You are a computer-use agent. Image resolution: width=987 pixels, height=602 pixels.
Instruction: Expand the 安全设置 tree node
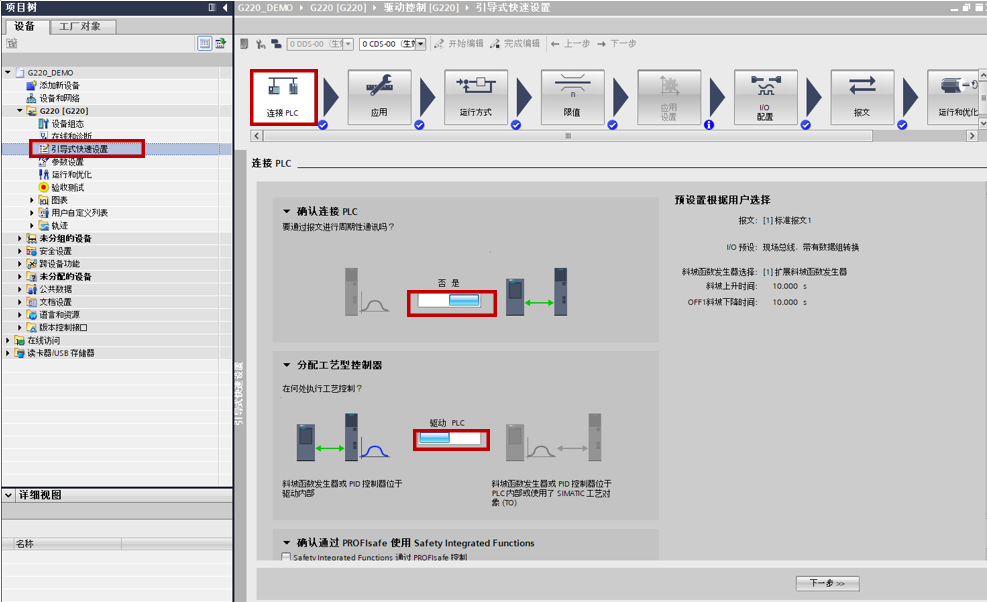point(21,251)
